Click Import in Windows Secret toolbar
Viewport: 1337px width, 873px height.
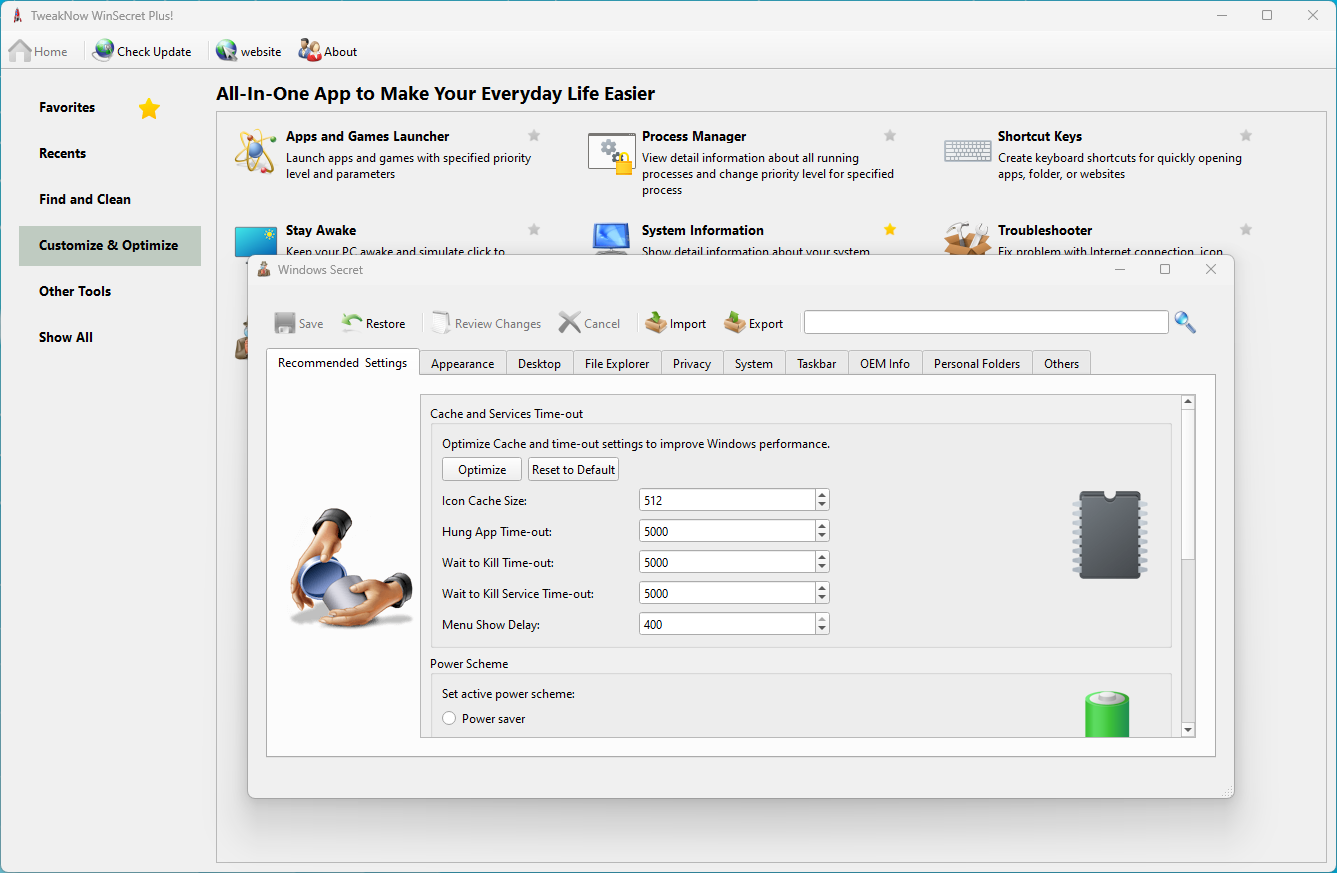(676, 323)
